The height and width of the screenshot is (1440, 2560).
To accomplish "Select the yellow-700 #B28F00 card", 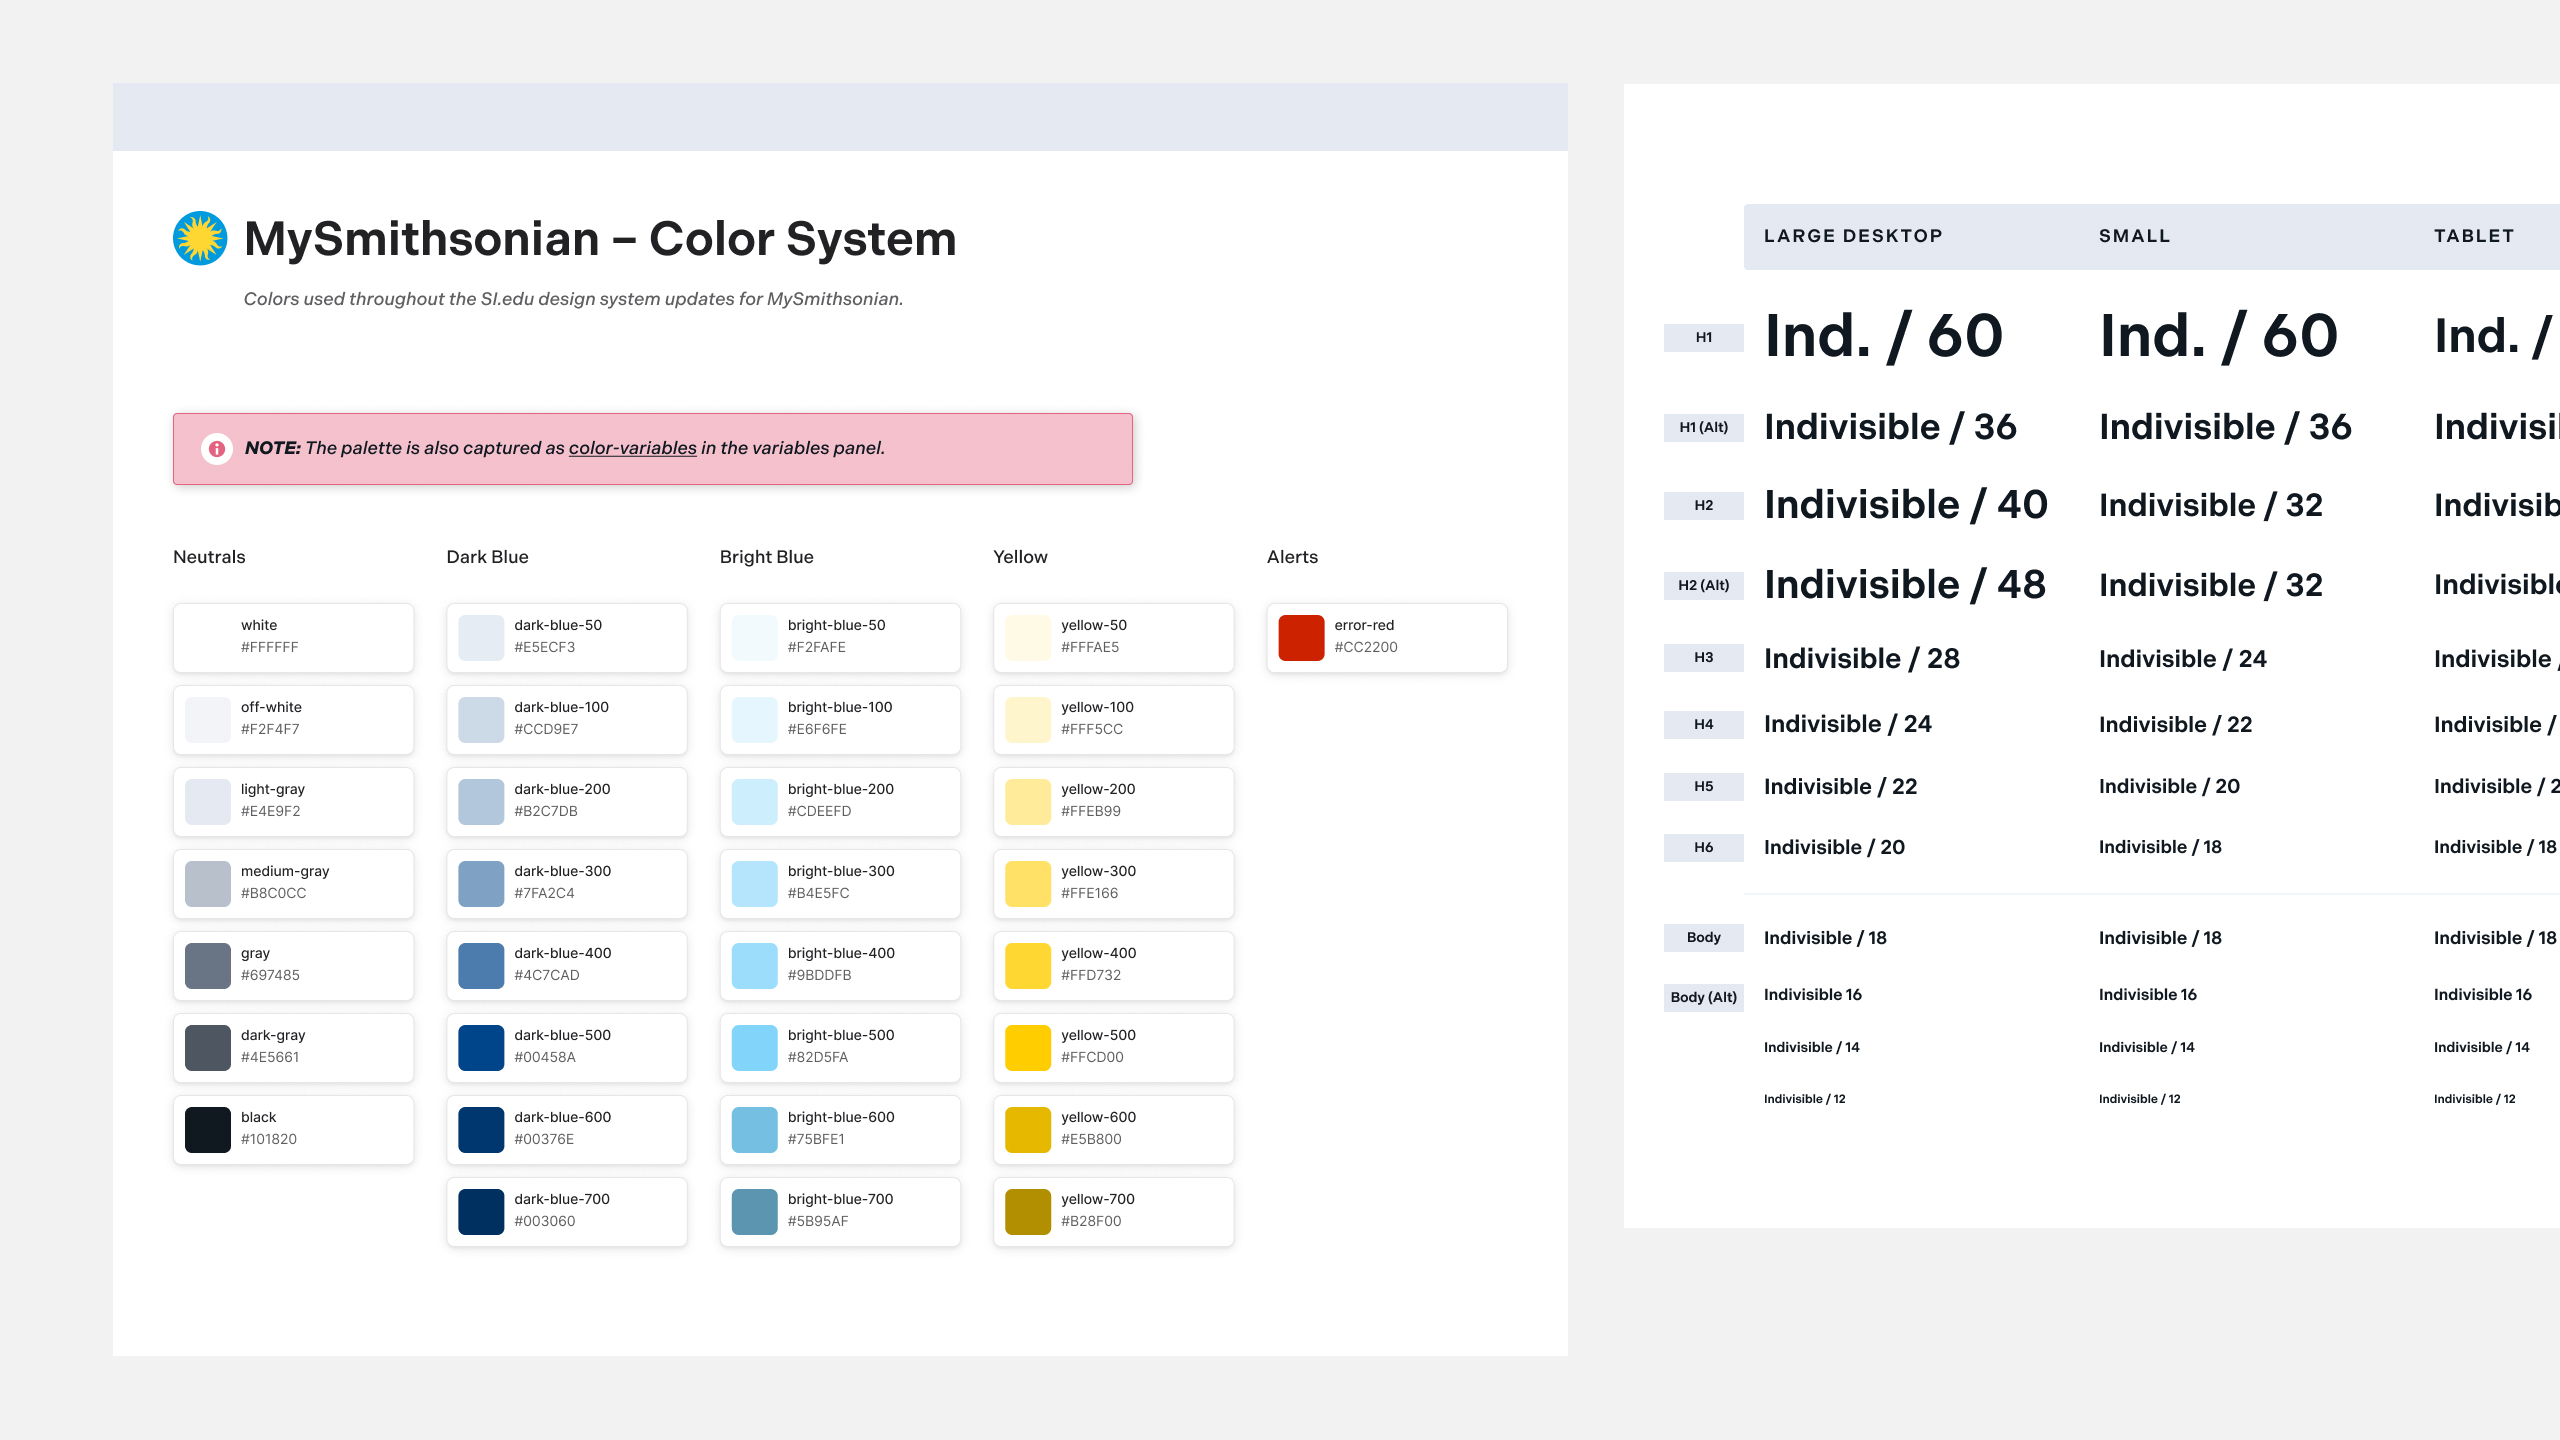I will [1113, 1211].
